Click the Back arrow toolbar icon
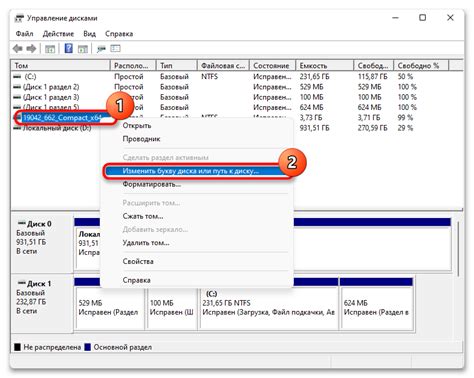474x378 pixels. pyautogui.click(x=17, y=49)
